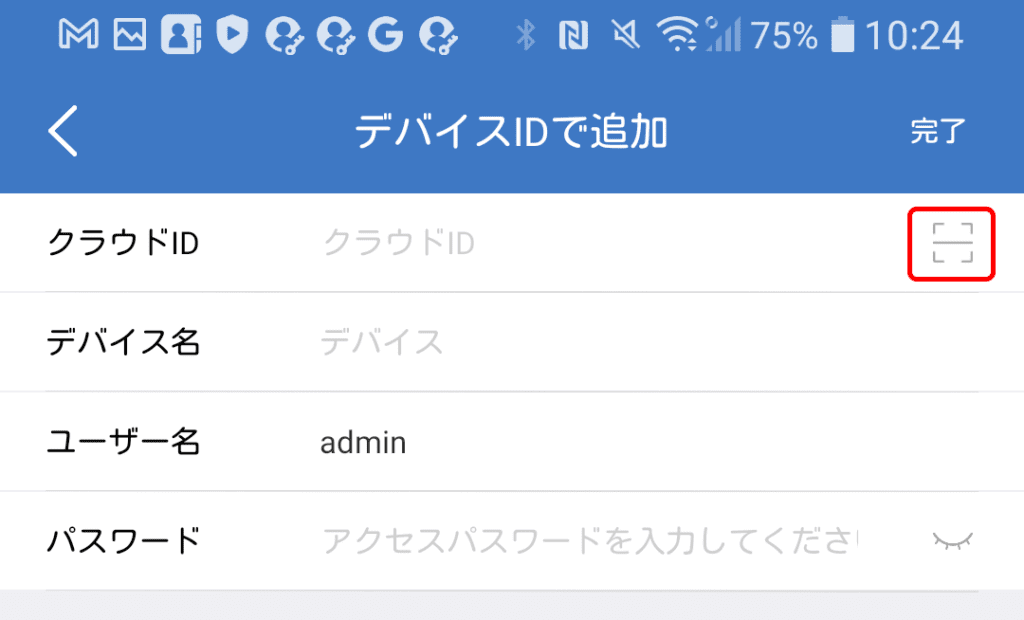Viewport: 1024px width, 620px height.
Task: Tap the 10:24 clock in status bar
Action: 914,36
